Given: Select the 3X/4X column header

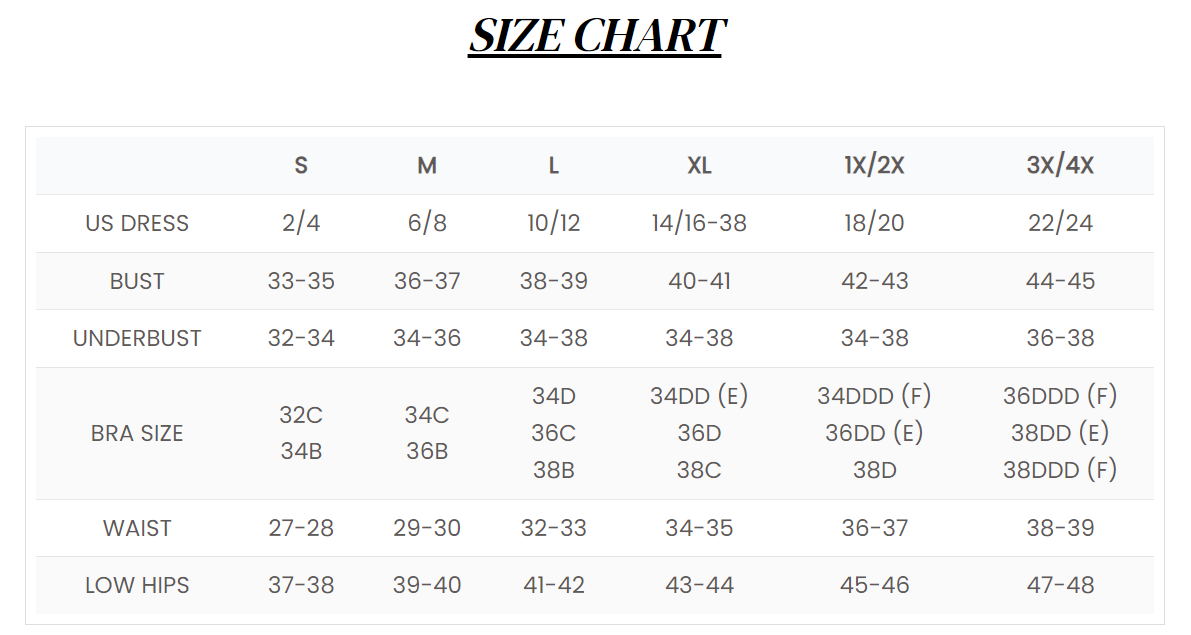Looking at the screenshot, I should pos(1060,166).
